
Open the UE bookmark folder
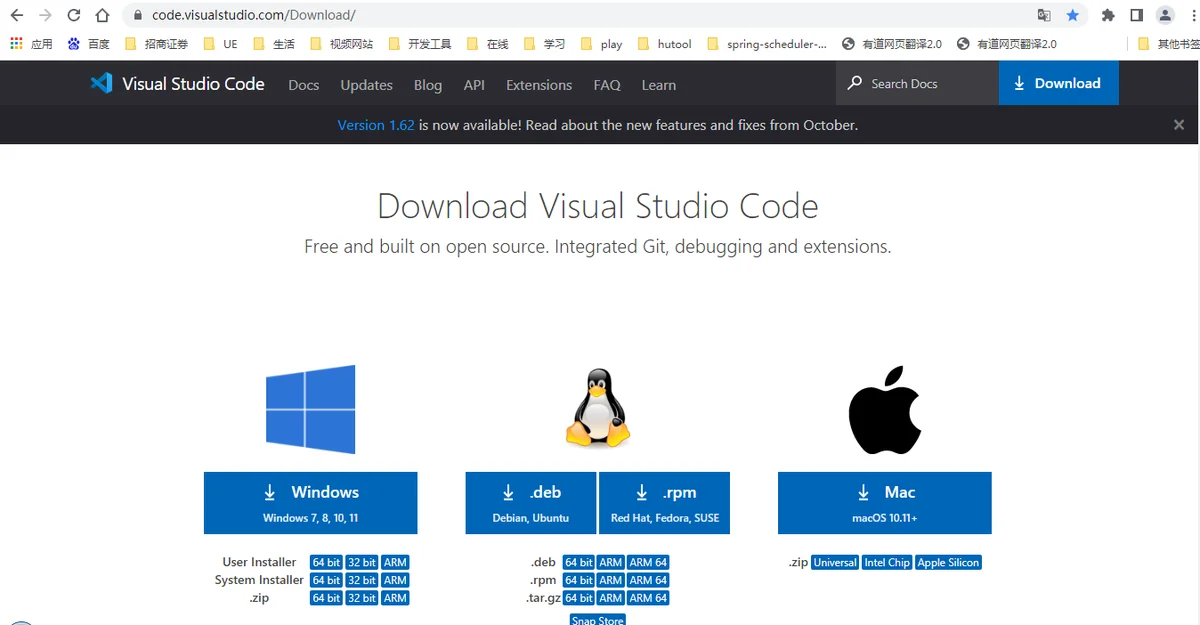(x=221, y=44)
